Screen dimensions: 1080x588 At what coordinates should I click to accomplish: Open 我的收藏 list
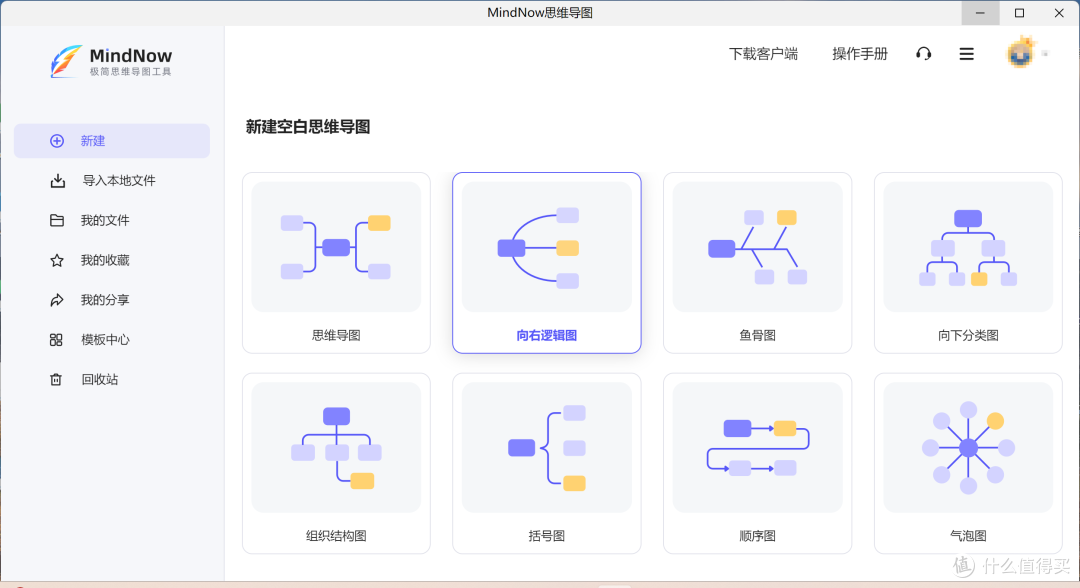(x=105, y=260)
